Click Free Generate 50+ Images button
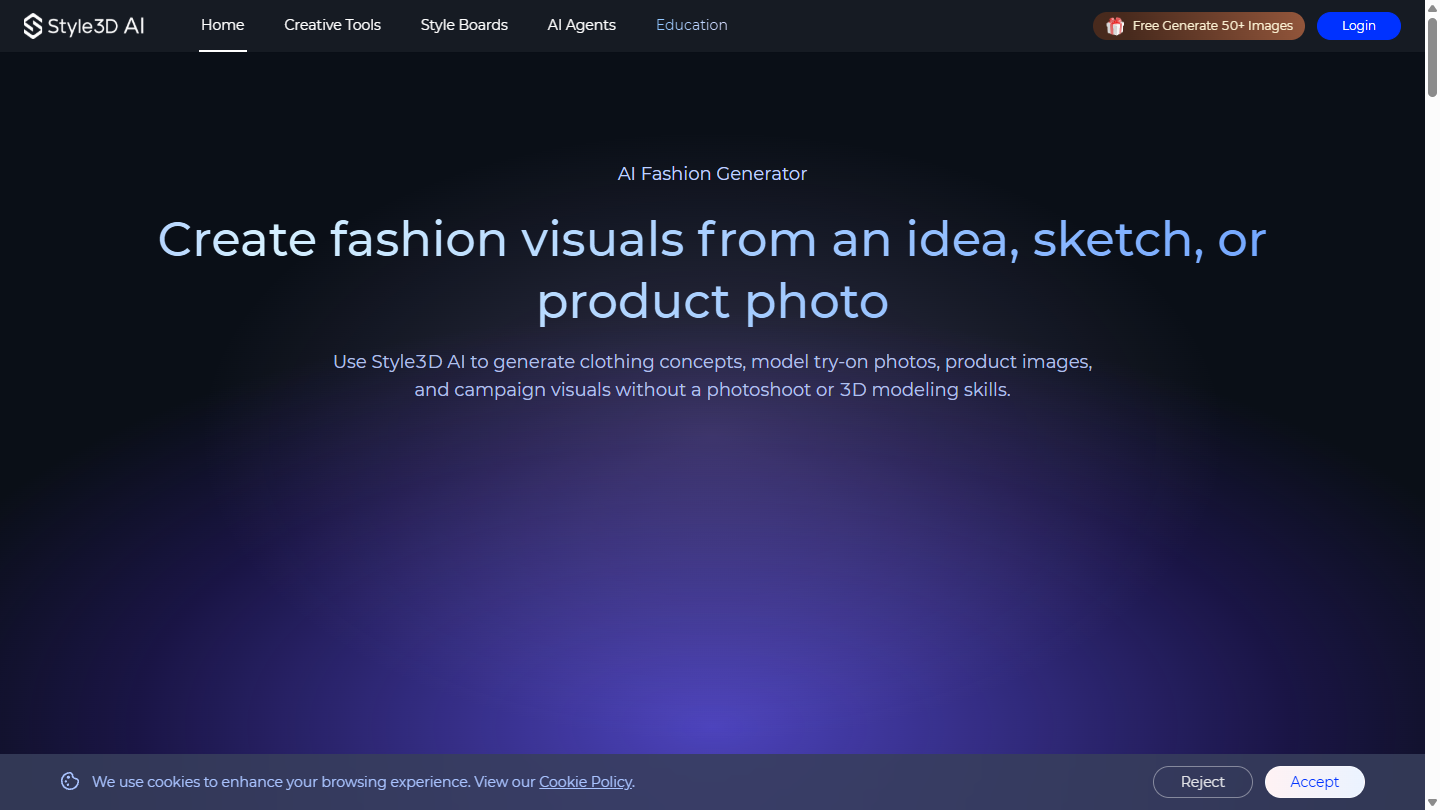The height and width of the screenshot is (810, 1440). (1199, 26)
